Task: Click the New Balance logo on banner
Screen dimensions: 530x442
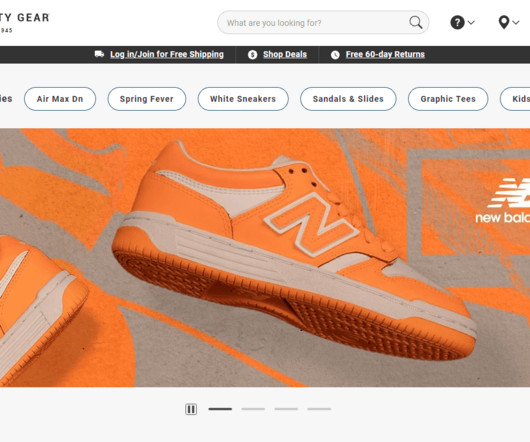Action: [x=503, y=201]
